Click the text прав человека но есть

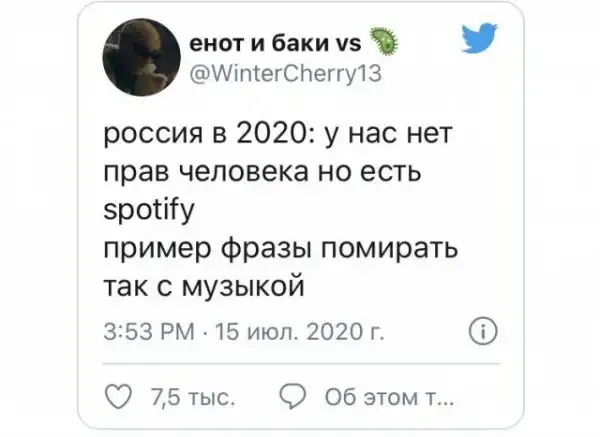[x=262, y=172]
